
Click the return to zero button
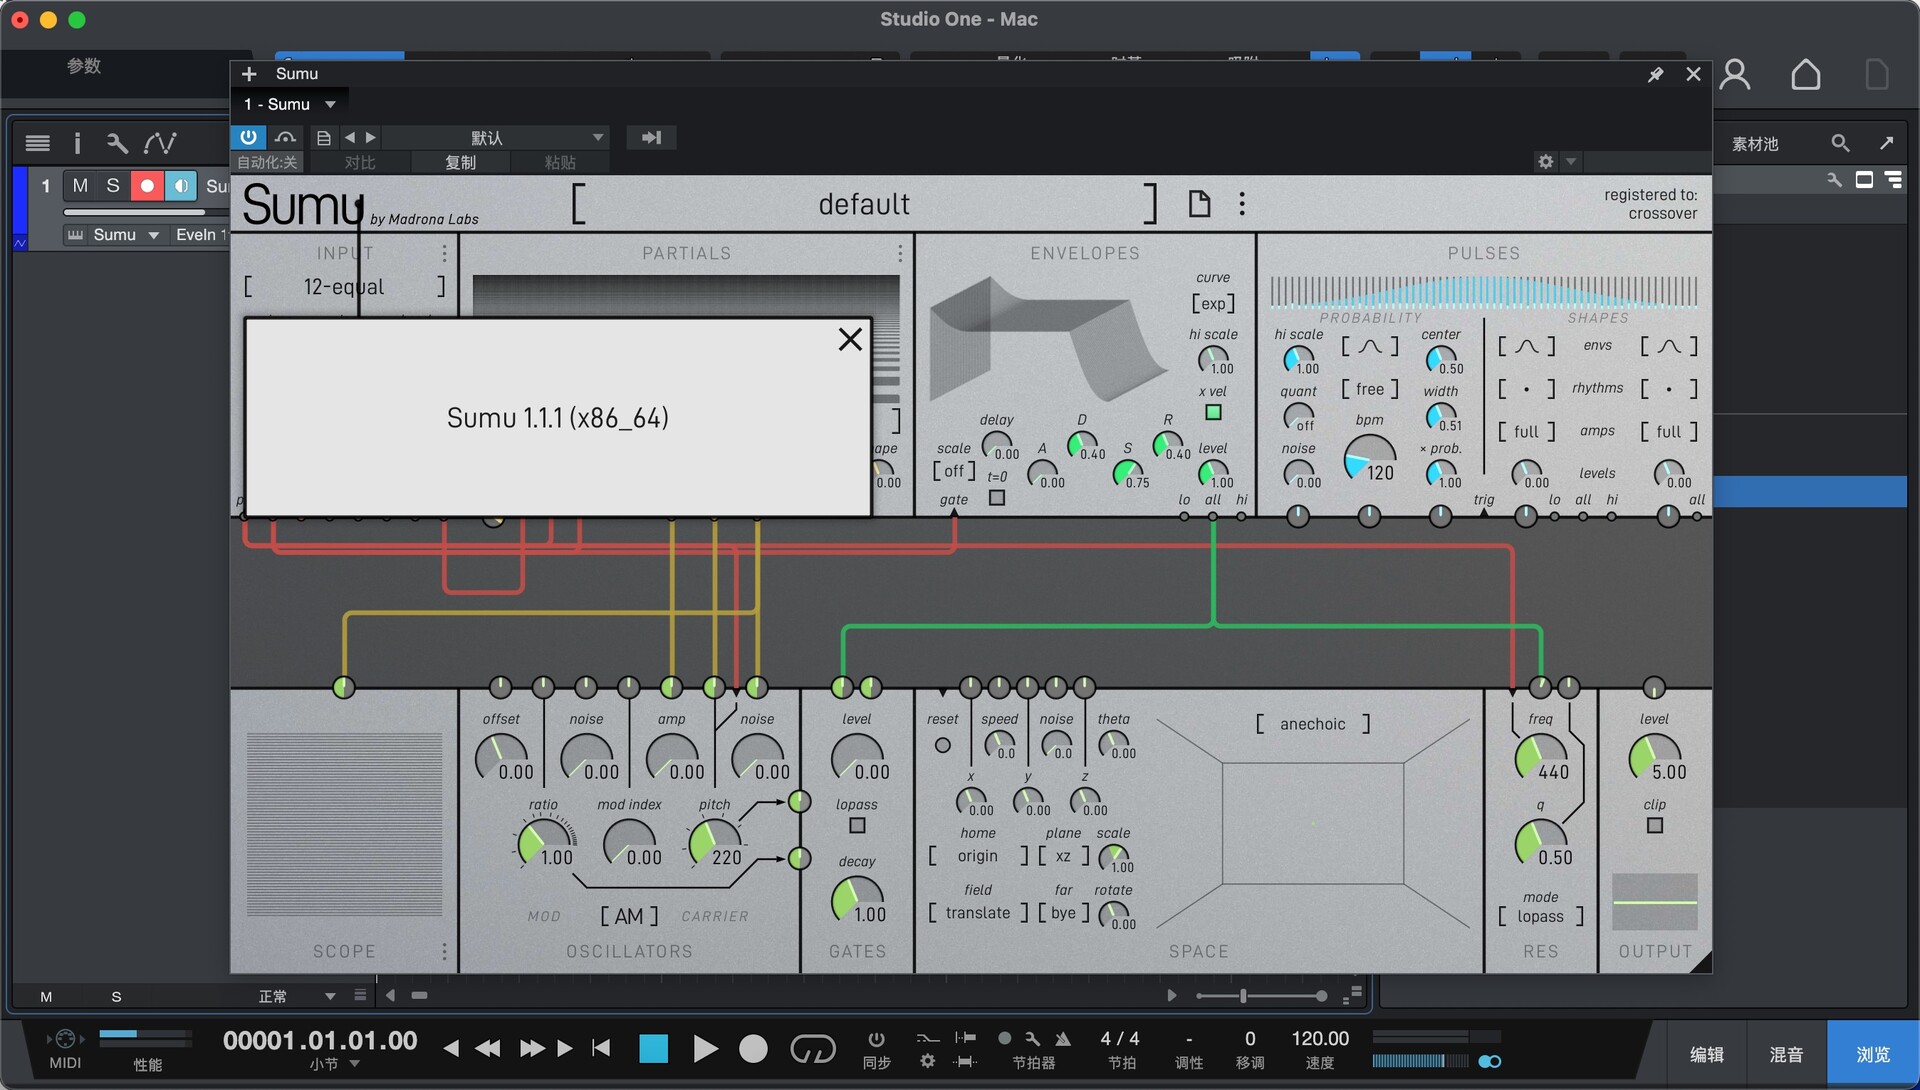(601, 1048)
